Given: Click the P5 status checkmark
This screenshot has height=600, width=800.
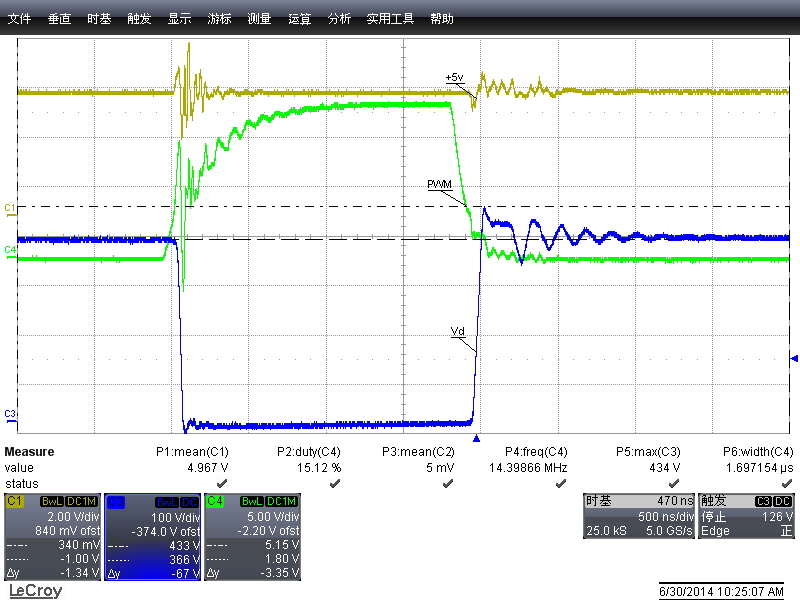Looking at the screenshot, I should point(674,483).
